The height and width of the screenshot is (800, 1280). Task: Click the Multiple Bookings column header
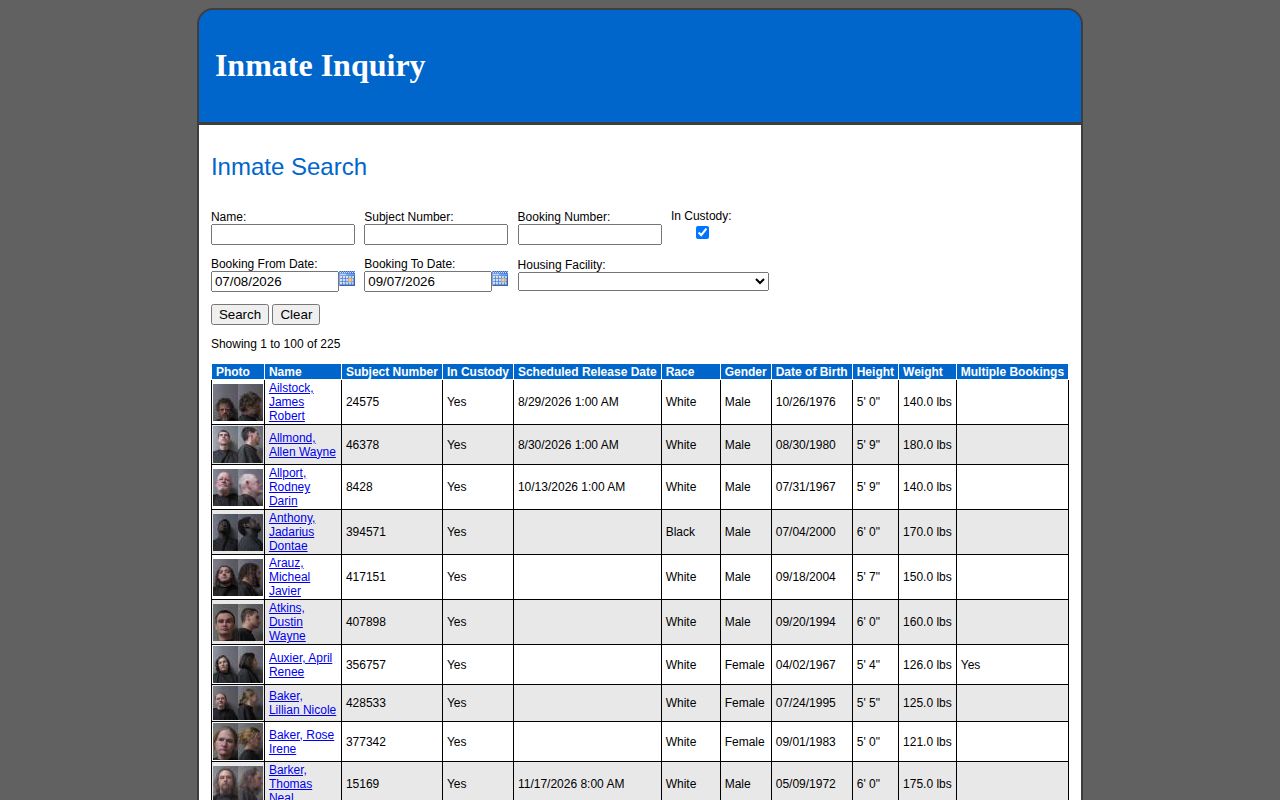tap(1012, 372)
